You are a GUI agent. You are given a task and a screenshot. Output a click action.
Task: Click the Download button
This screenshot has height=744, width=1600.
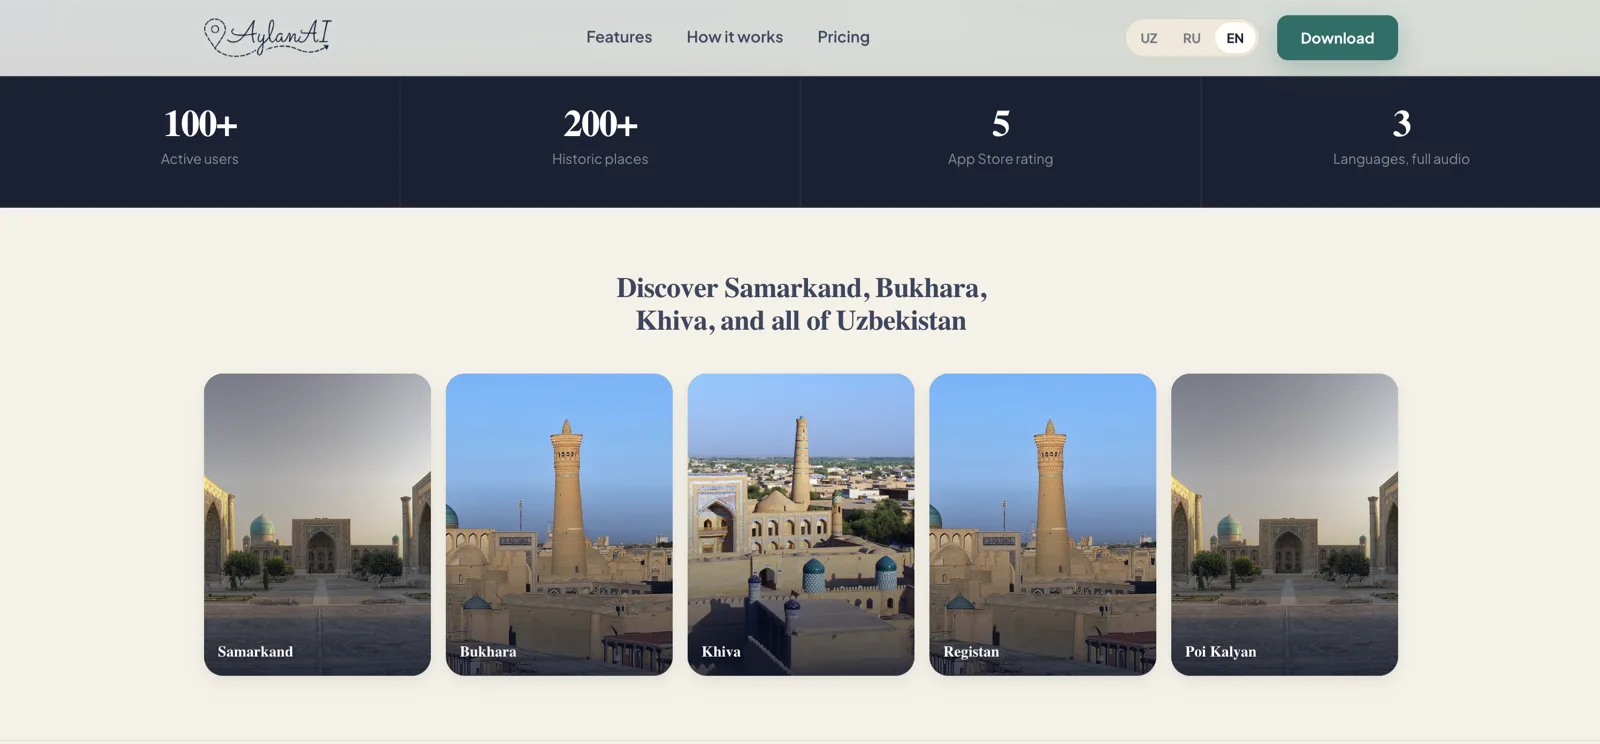pos(1337,38)
